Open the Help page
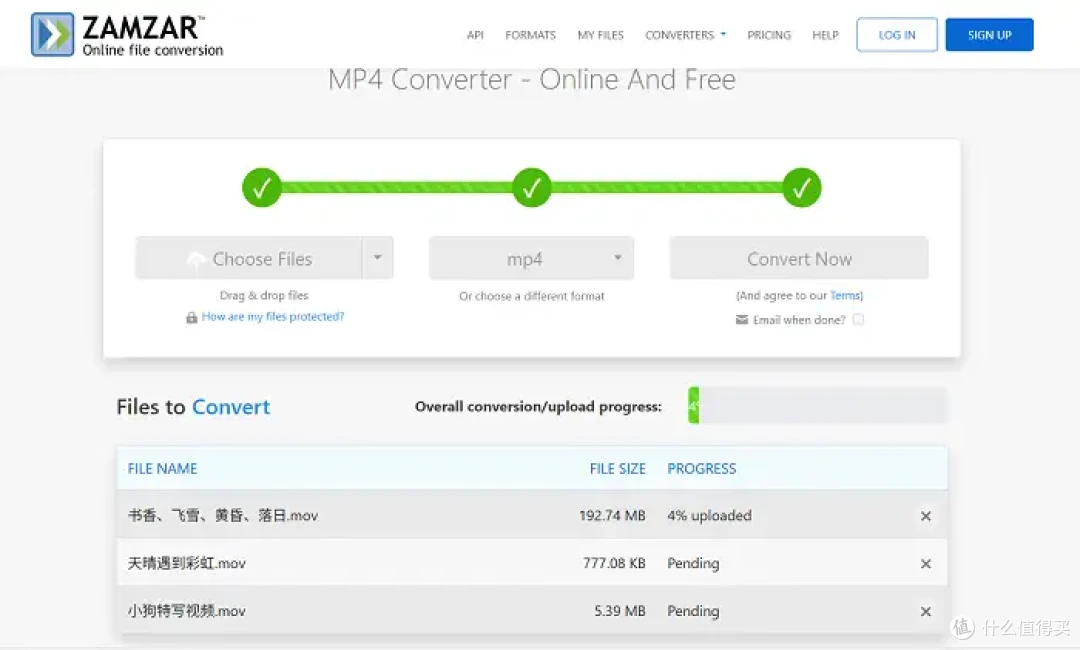Viewport: 1080px width, 650px height. [x=825, y=34]
